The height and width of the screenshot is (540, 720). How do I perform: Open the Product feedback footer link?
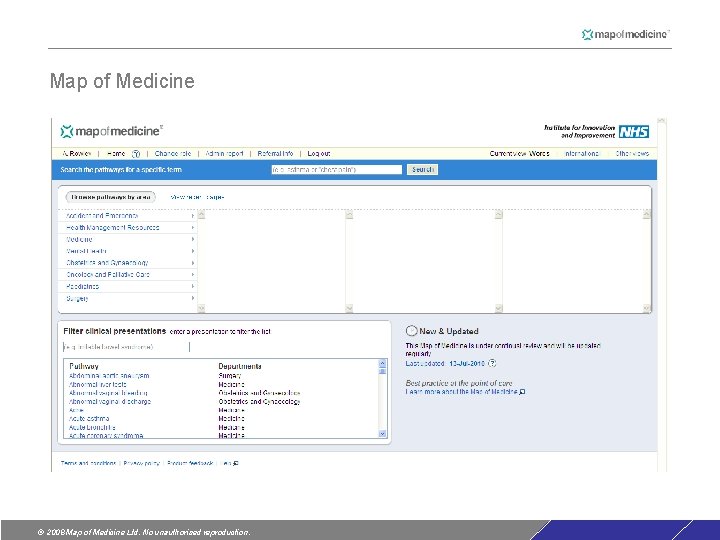pyautogui.click(x=190, y=463)
